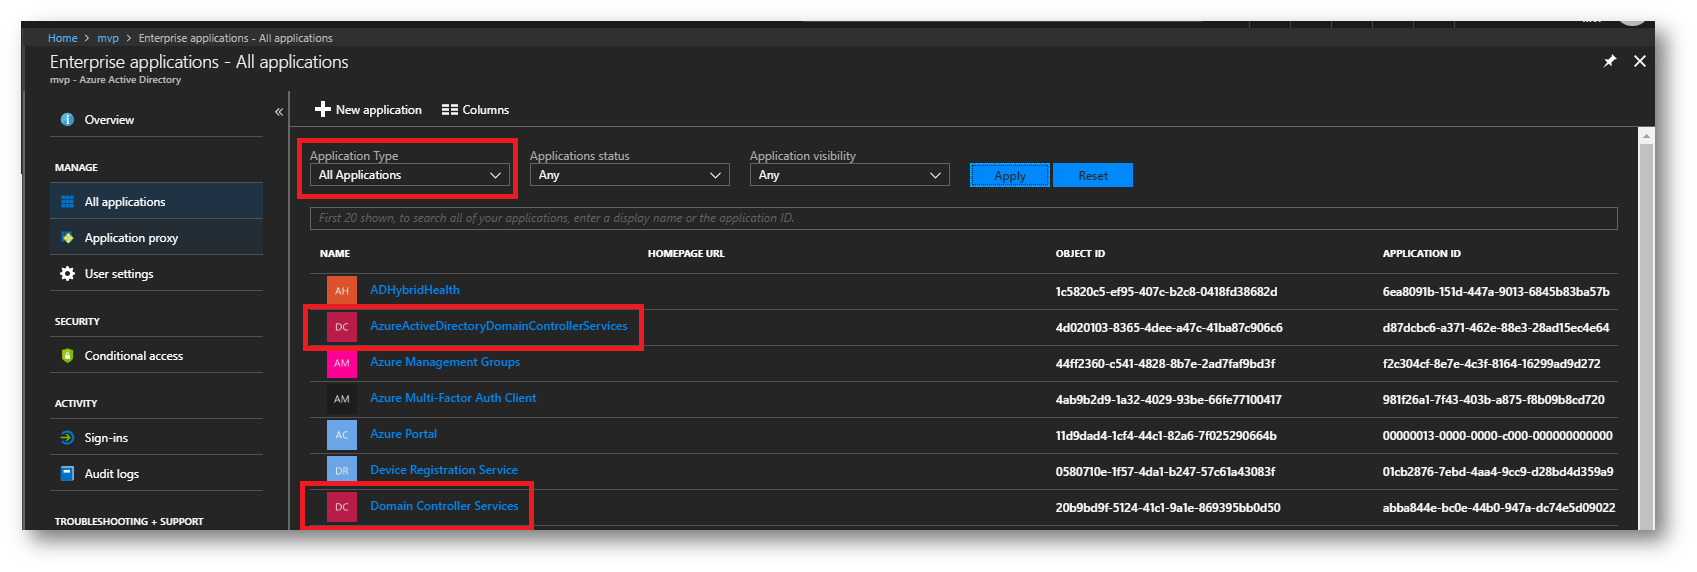Open the Applications status dropdown
The width and height of the screenshot is (1697, 572).
pos(630,175)
